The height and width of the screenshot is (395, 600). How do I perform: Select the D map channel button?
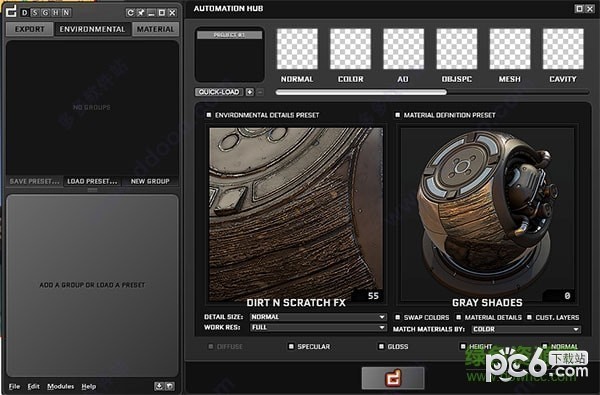24,13
